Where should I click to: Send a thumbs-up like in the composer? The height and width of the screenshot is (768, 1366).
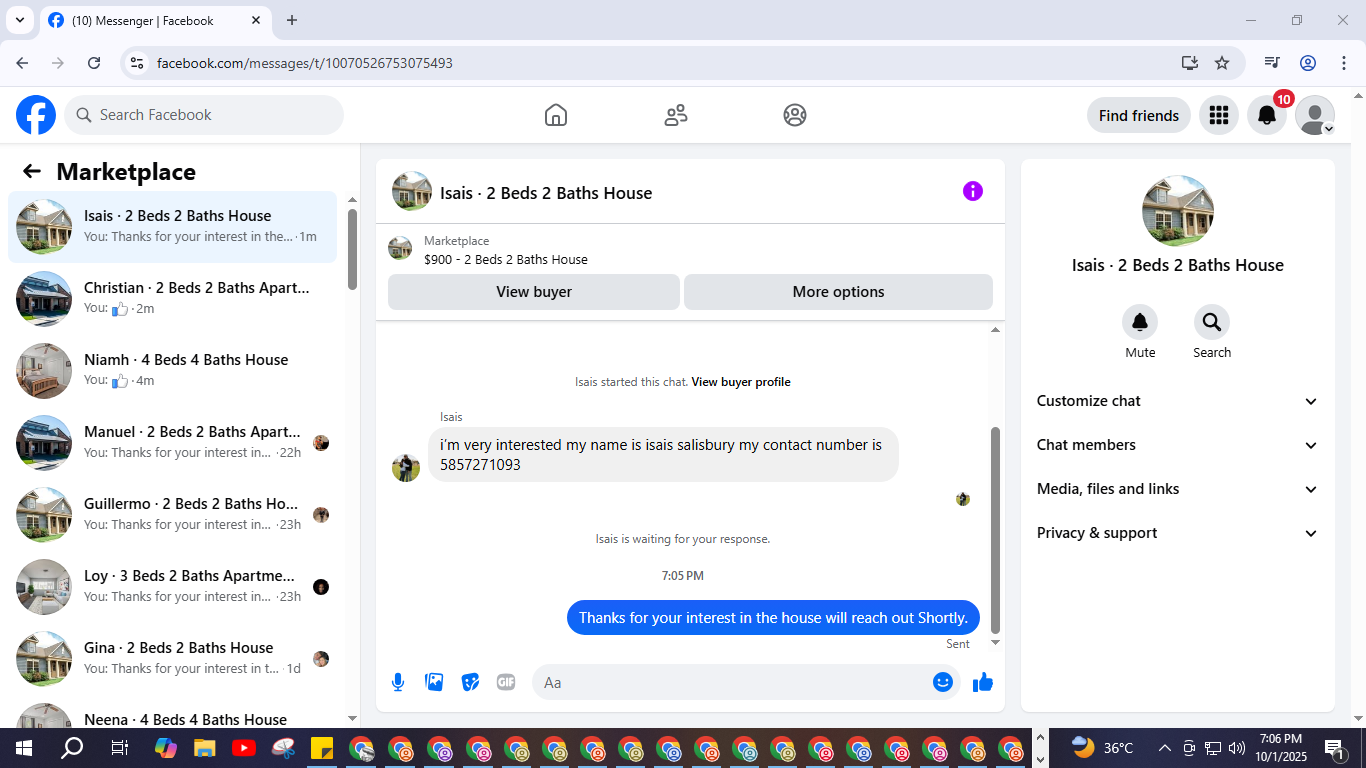[983, 682]
